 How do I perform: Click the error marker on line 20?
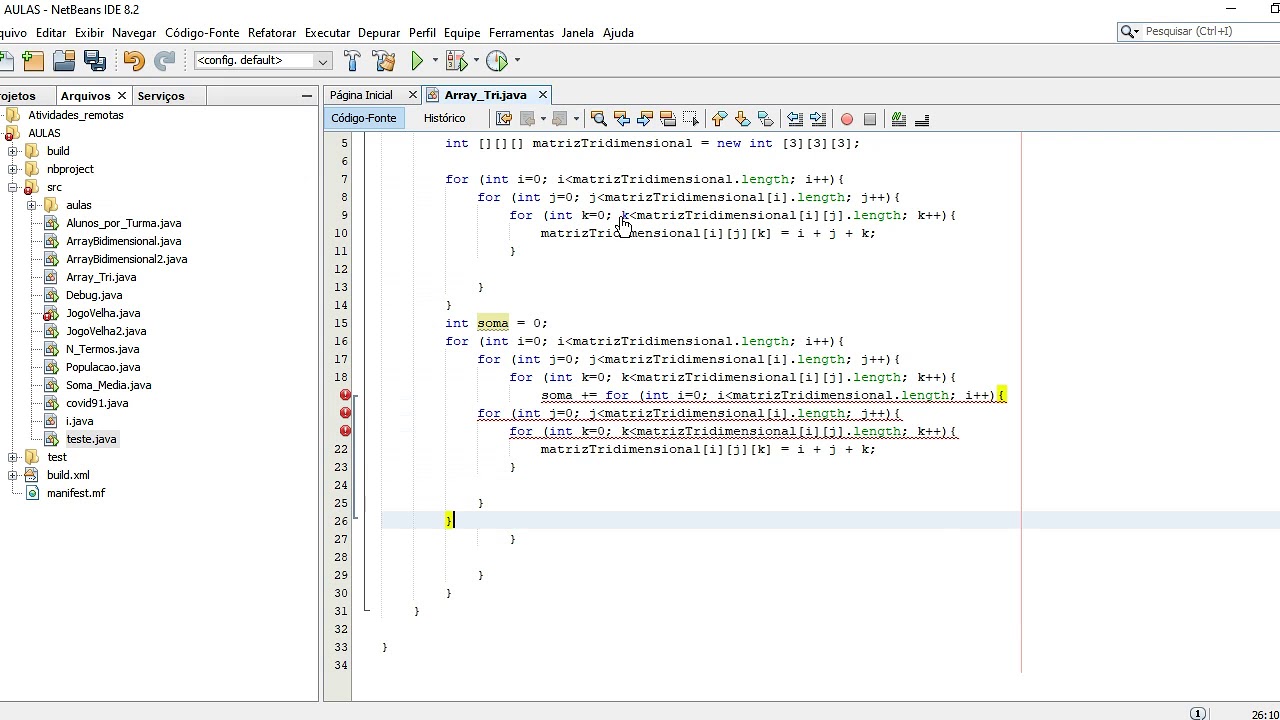click(345, 413)
